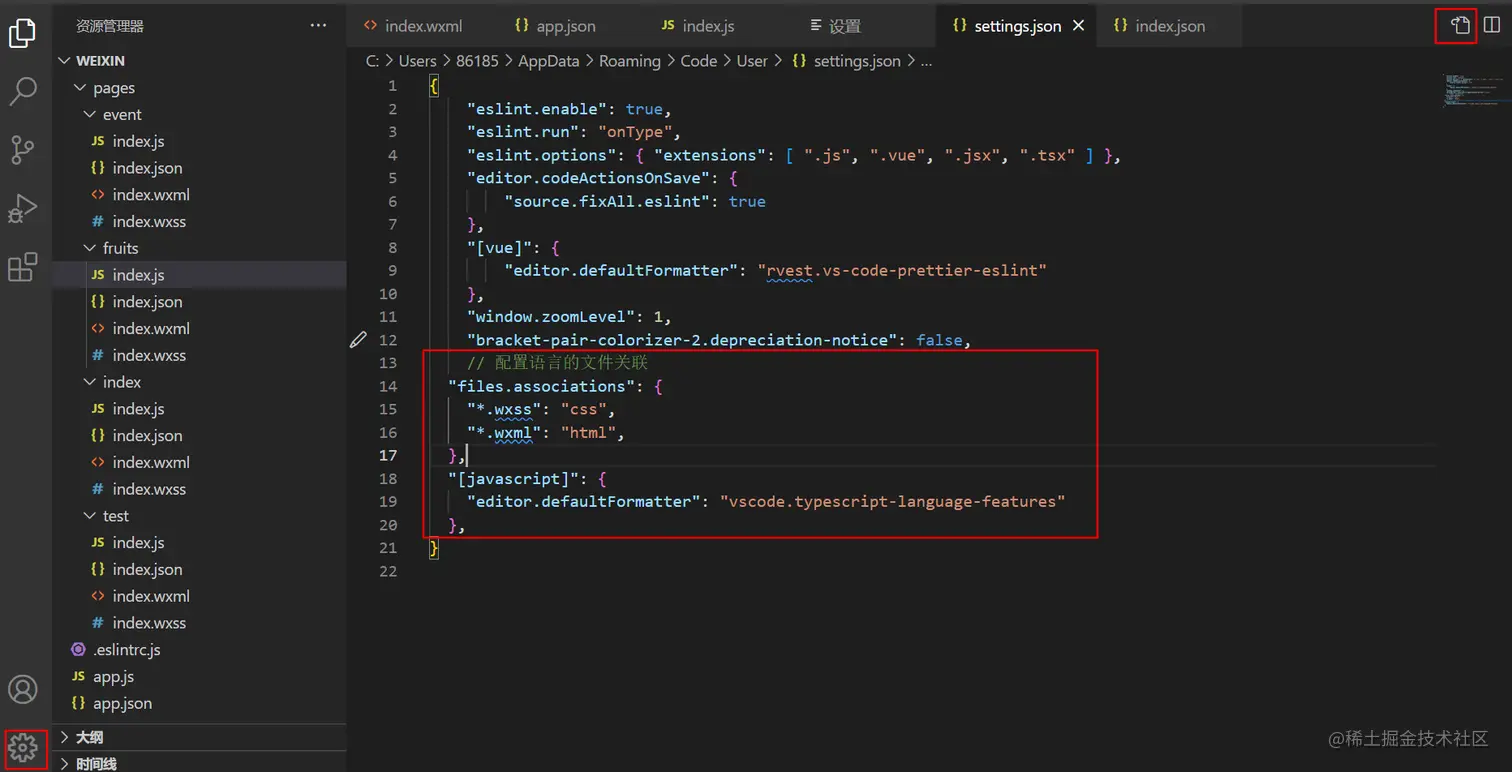Open the Source Control view
1512x772 pixels.
[x=22, y=149]
